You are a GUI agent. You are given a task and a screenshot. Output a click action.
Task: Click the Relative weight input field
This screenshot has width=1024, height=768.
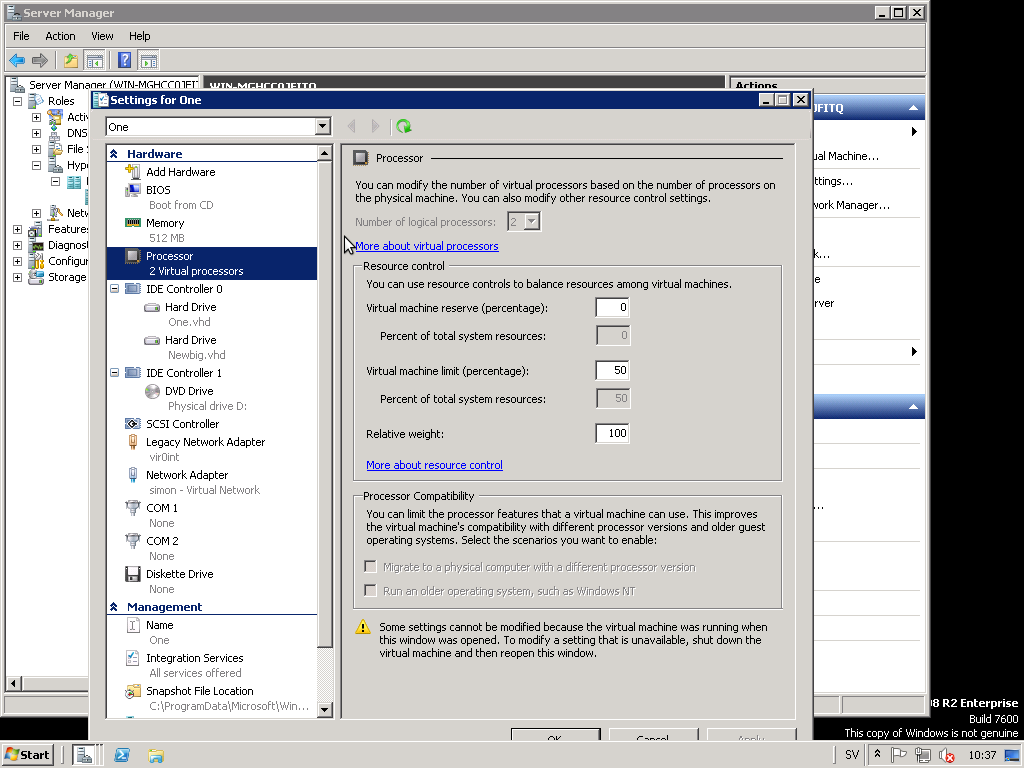coord(612,433)
